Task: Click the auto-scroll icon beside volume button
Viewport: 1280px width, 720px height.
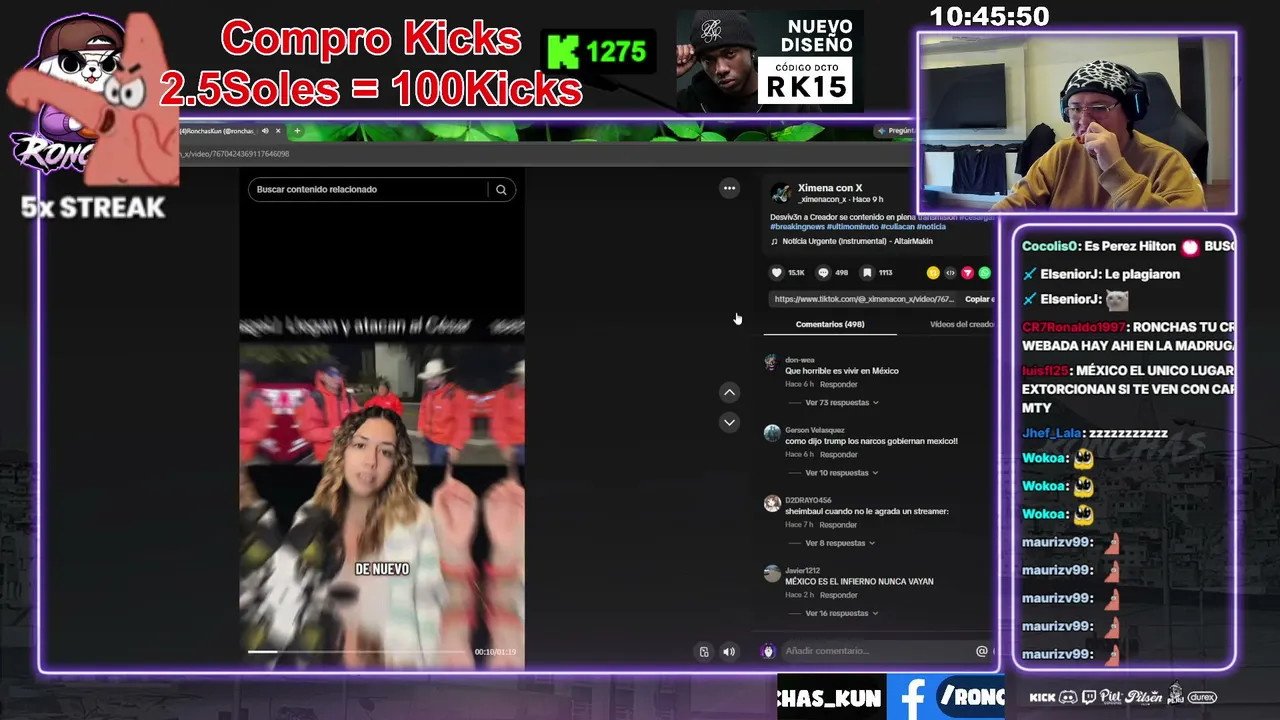Action: coord(704,652)
